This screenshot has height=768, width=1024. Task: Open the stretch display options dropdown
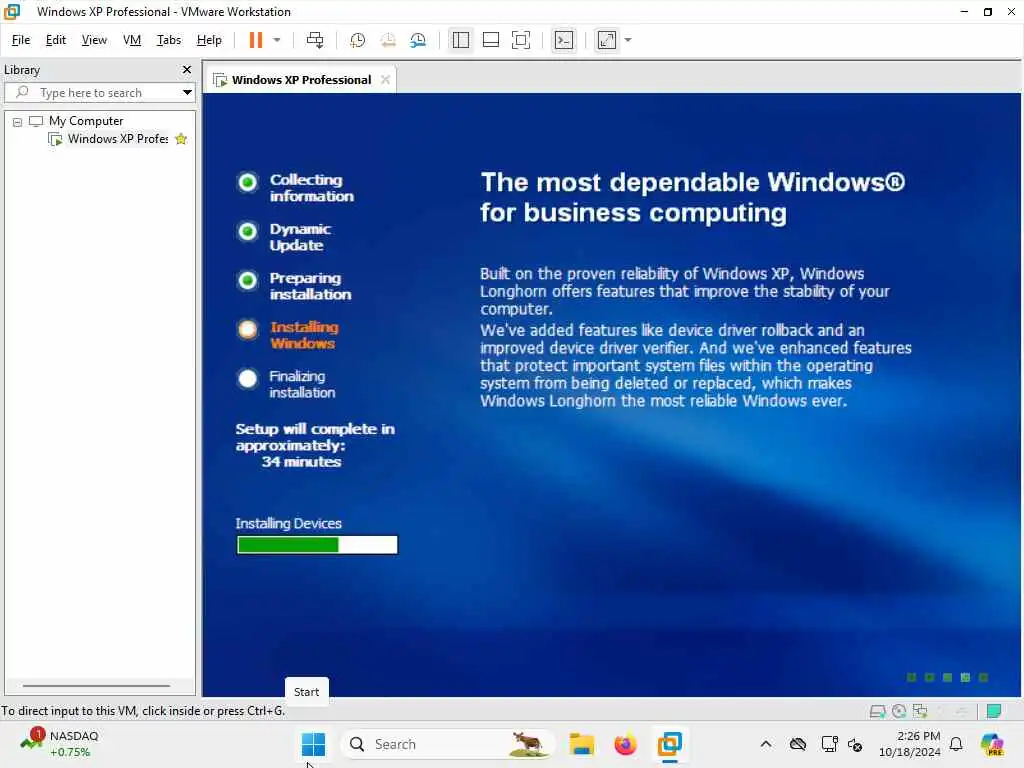click(x=628, y=40)
